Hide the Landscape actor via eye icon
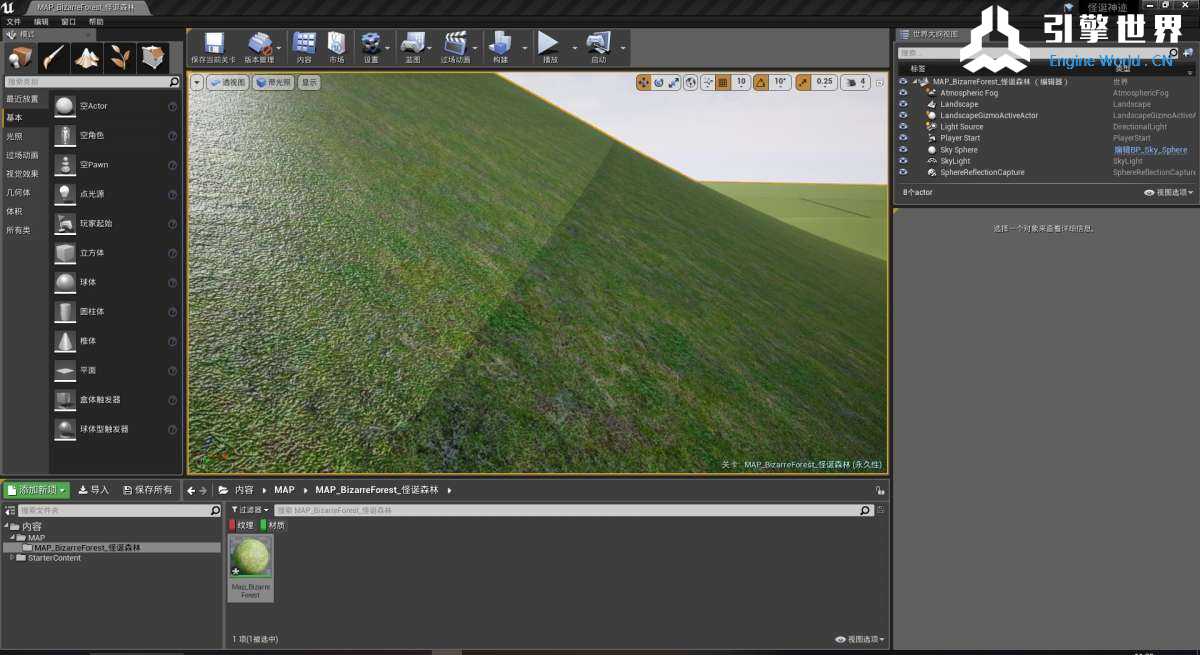 (x=903, y=104)
